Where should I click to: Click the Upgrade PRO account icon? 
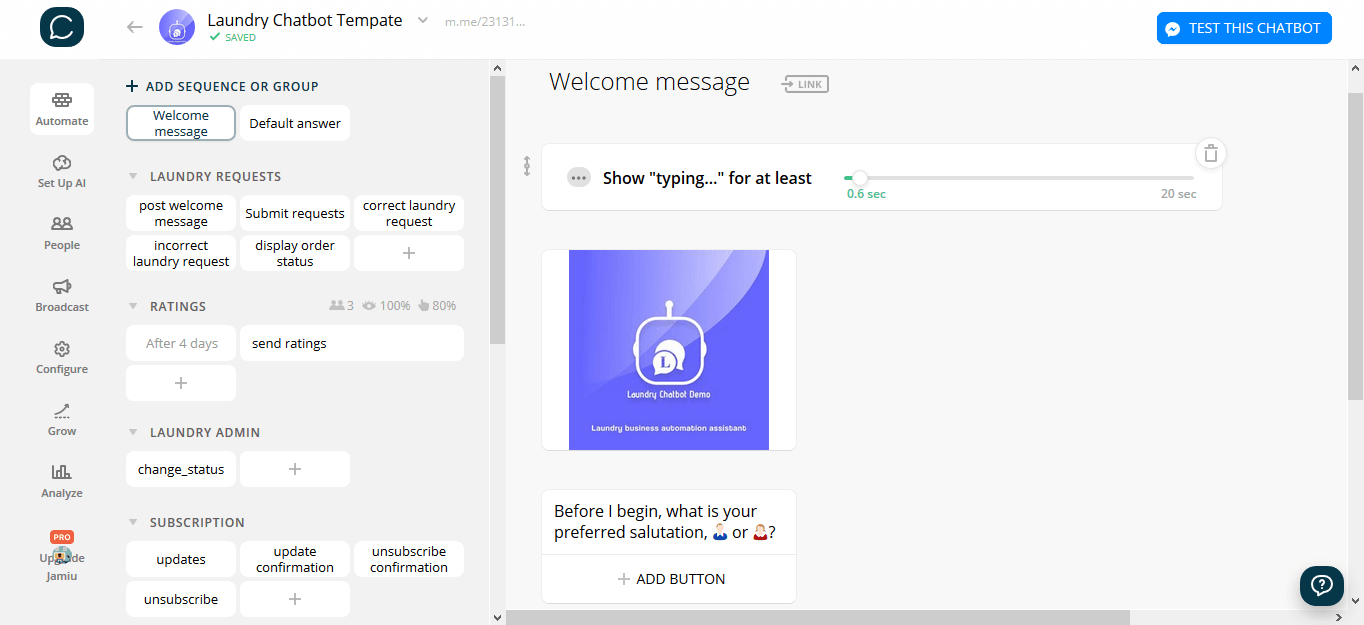pyautogui.click(x=62, y=556)
